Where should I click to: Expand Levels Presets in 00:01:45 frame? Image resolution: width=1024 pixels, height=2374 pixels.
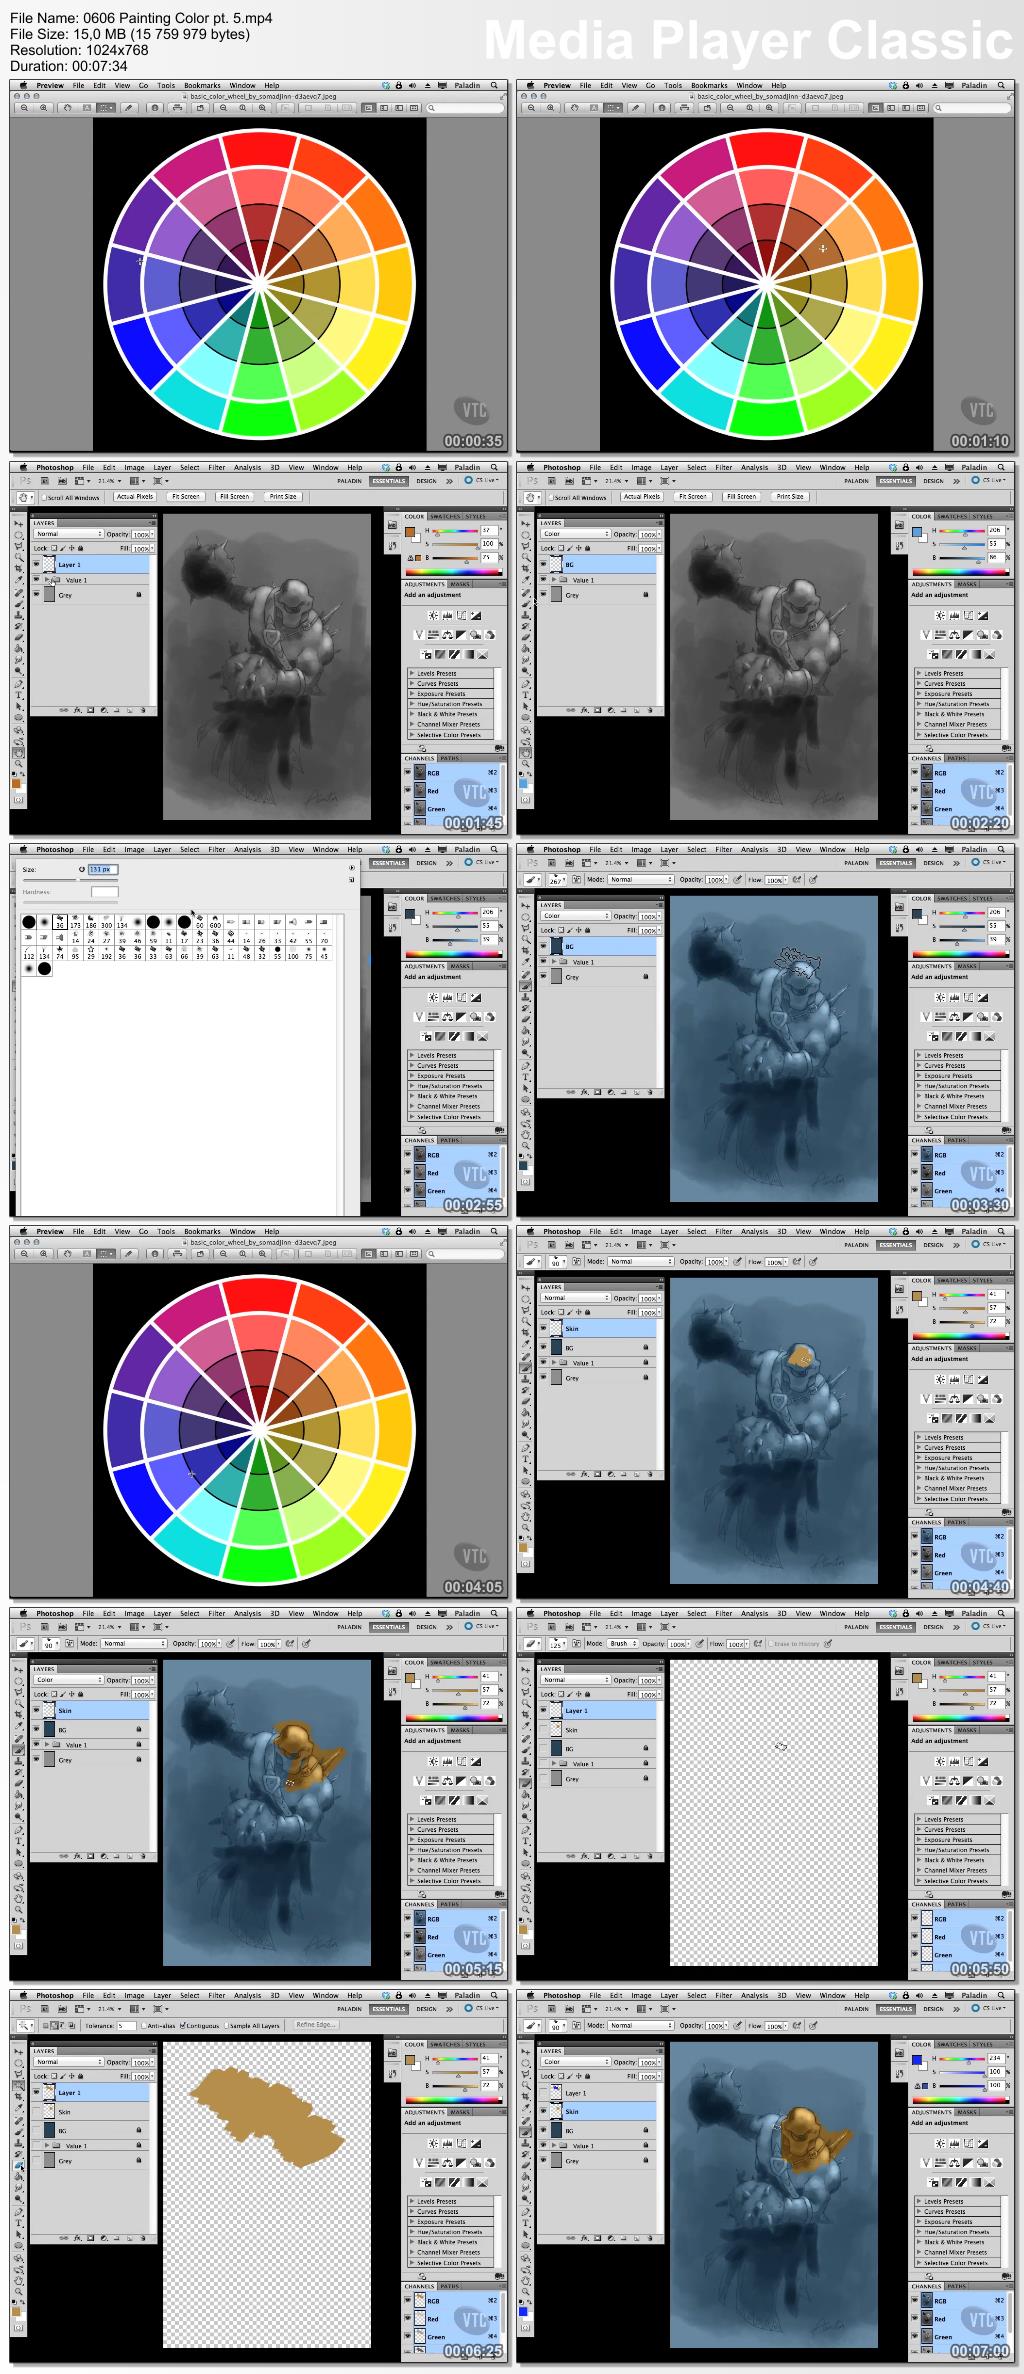pos(412,674)
